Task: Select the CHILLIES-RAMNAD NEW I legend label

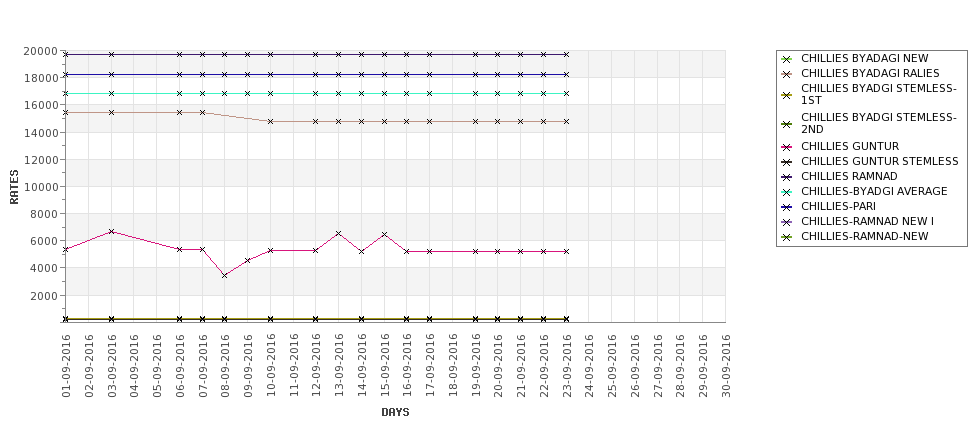Action: click(x=867, y=221)
